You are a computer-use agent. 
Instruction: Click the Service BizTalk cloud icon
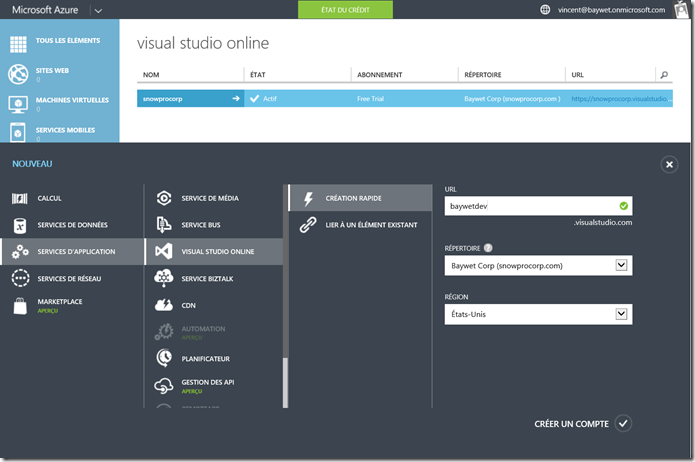164,278
